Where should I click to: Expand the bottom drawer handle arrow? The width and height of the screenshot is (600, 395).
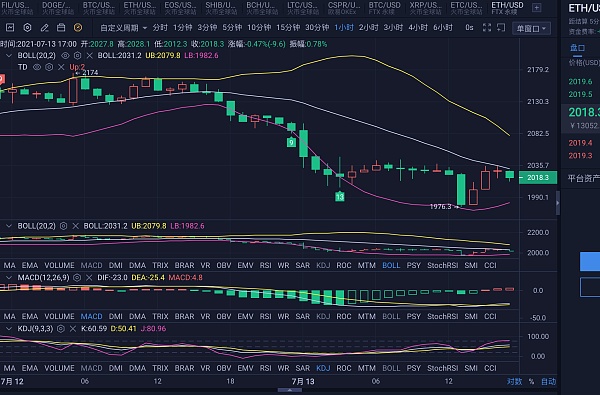pyautogui.click(x=290, y=390)
